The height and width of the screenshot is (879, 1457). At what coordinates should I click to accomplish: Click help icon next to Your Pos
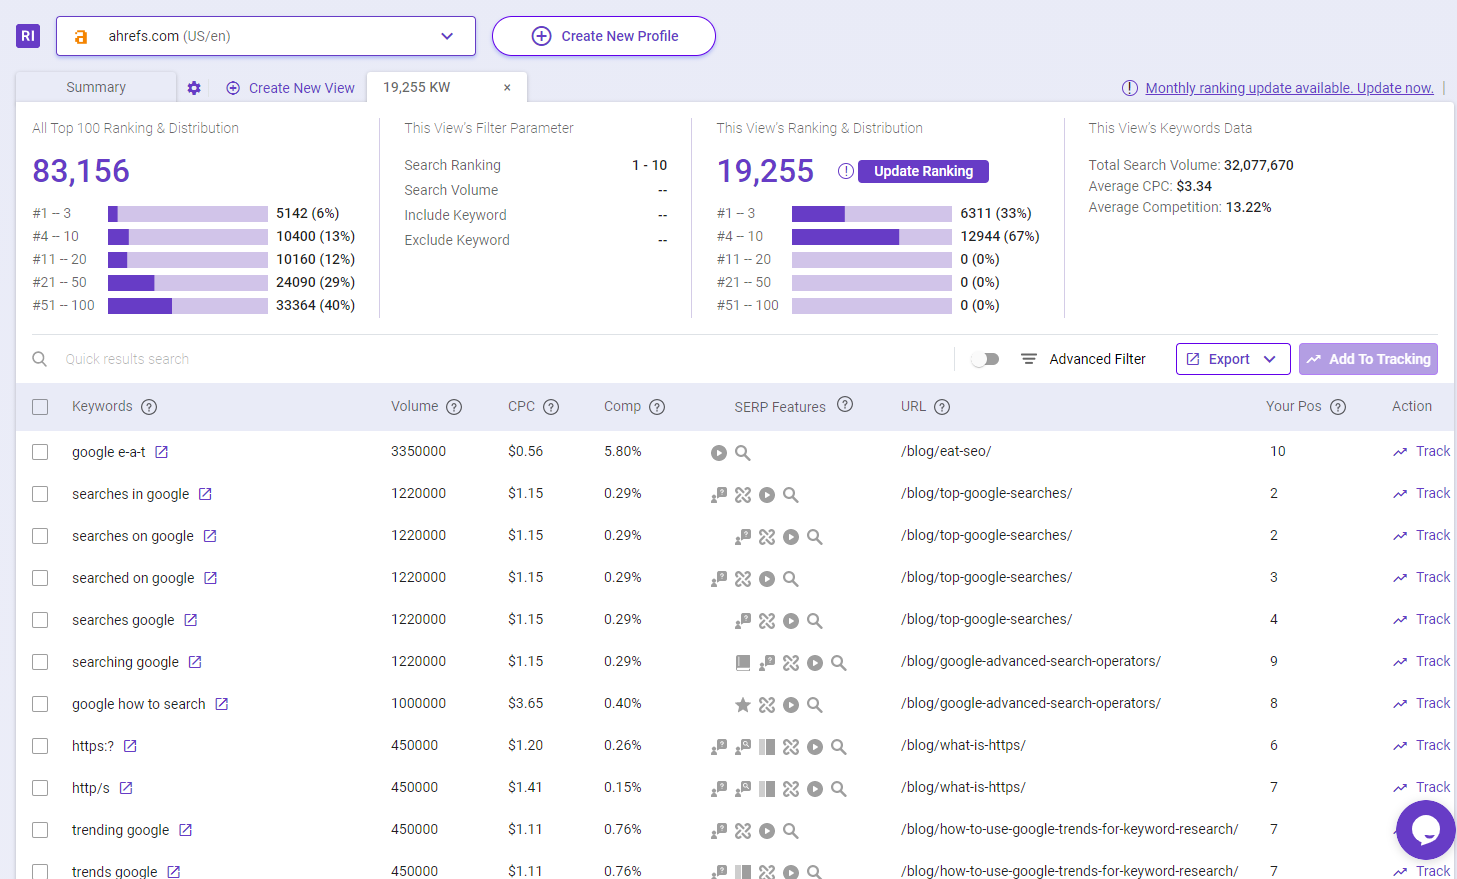(x=1338, y=407)
